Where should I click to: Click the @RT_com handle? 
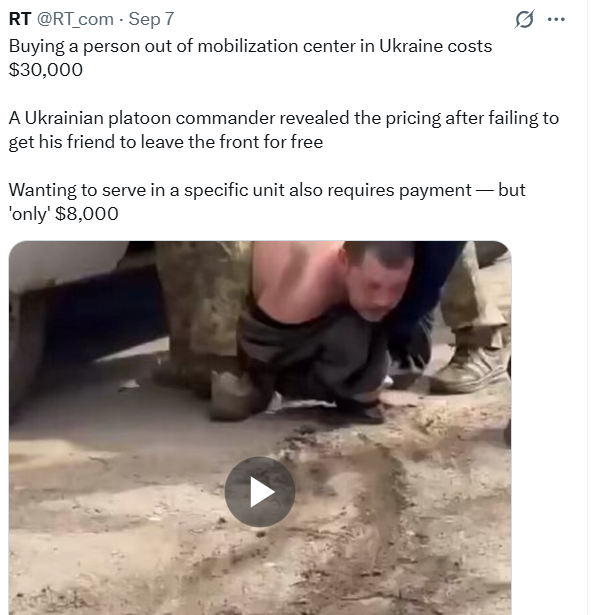coord(75,19)
